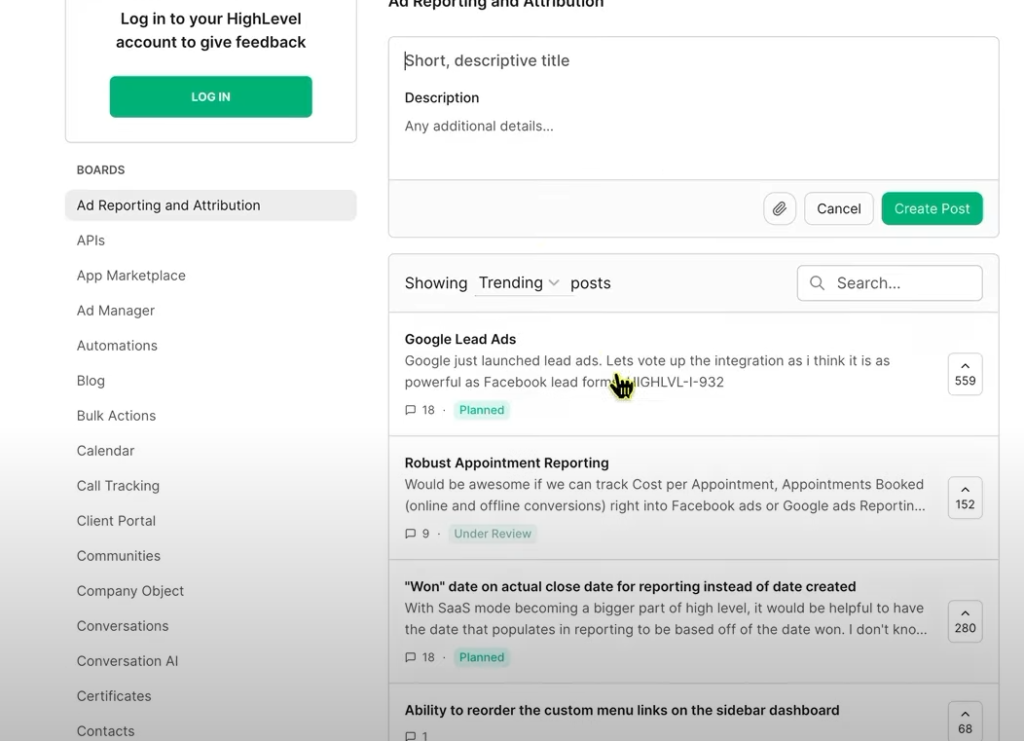Open comments on Robust Appointment Reporting post
Screen dimensions: 1024x741
coord(417,533)
